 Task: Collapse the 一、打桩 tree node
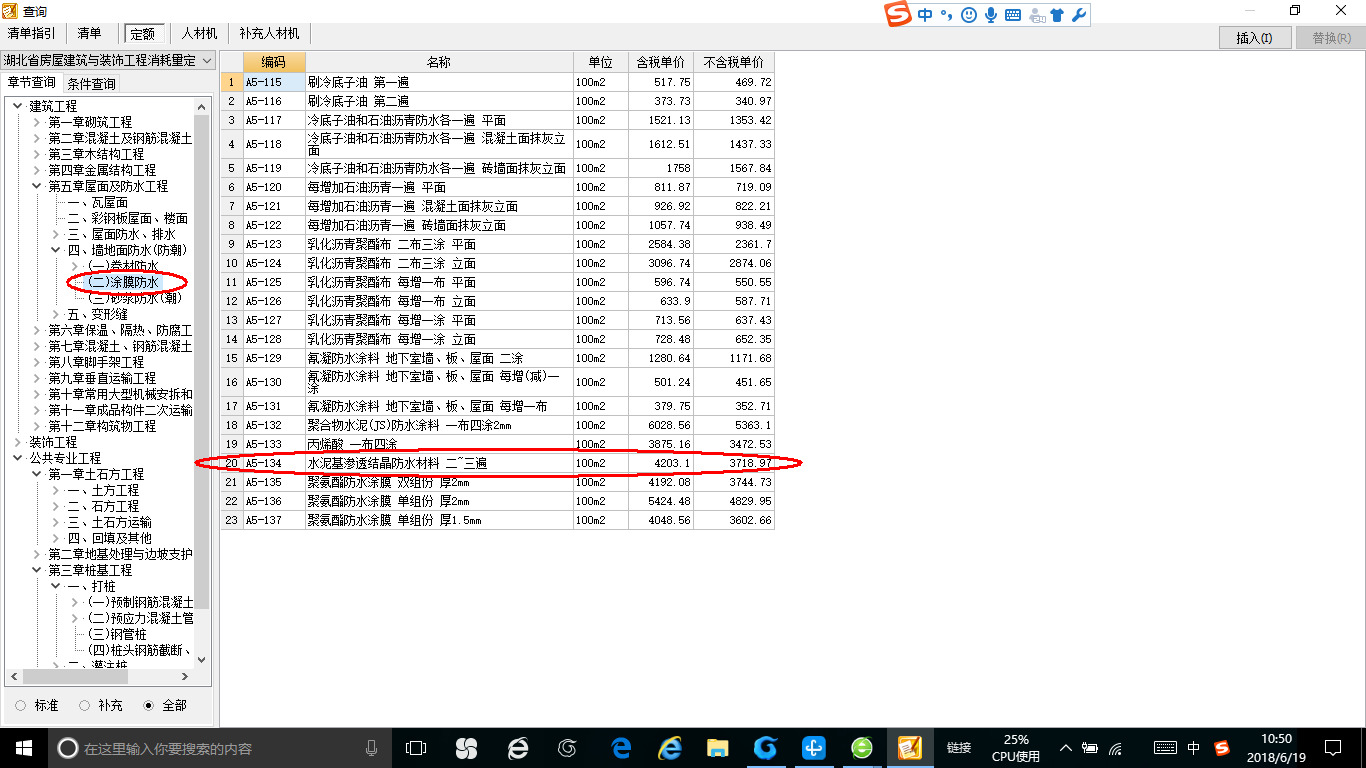coord(56,586)
